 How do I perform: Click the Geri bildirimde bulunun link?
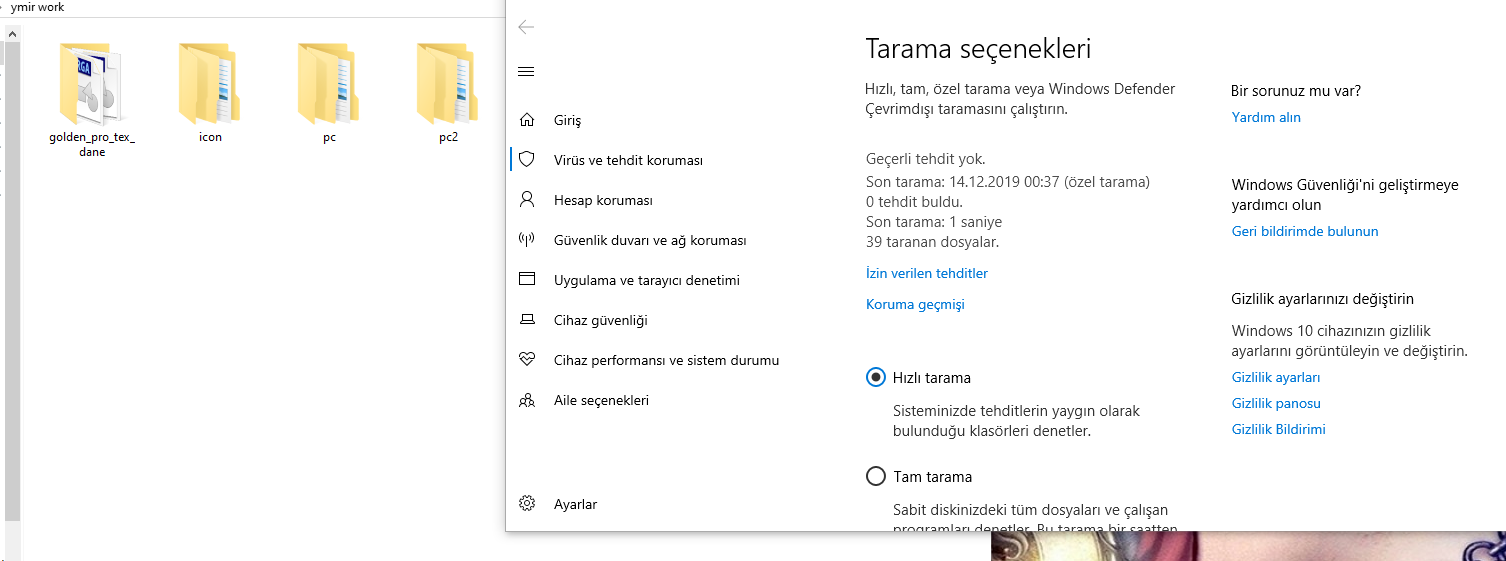1305,231
